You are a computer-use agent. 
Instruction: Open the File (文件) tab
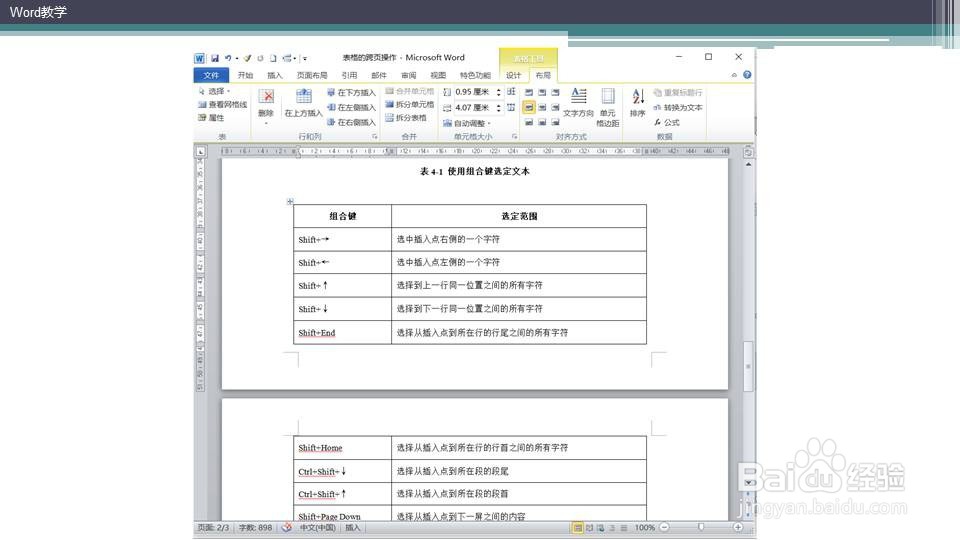pos(211,75)
